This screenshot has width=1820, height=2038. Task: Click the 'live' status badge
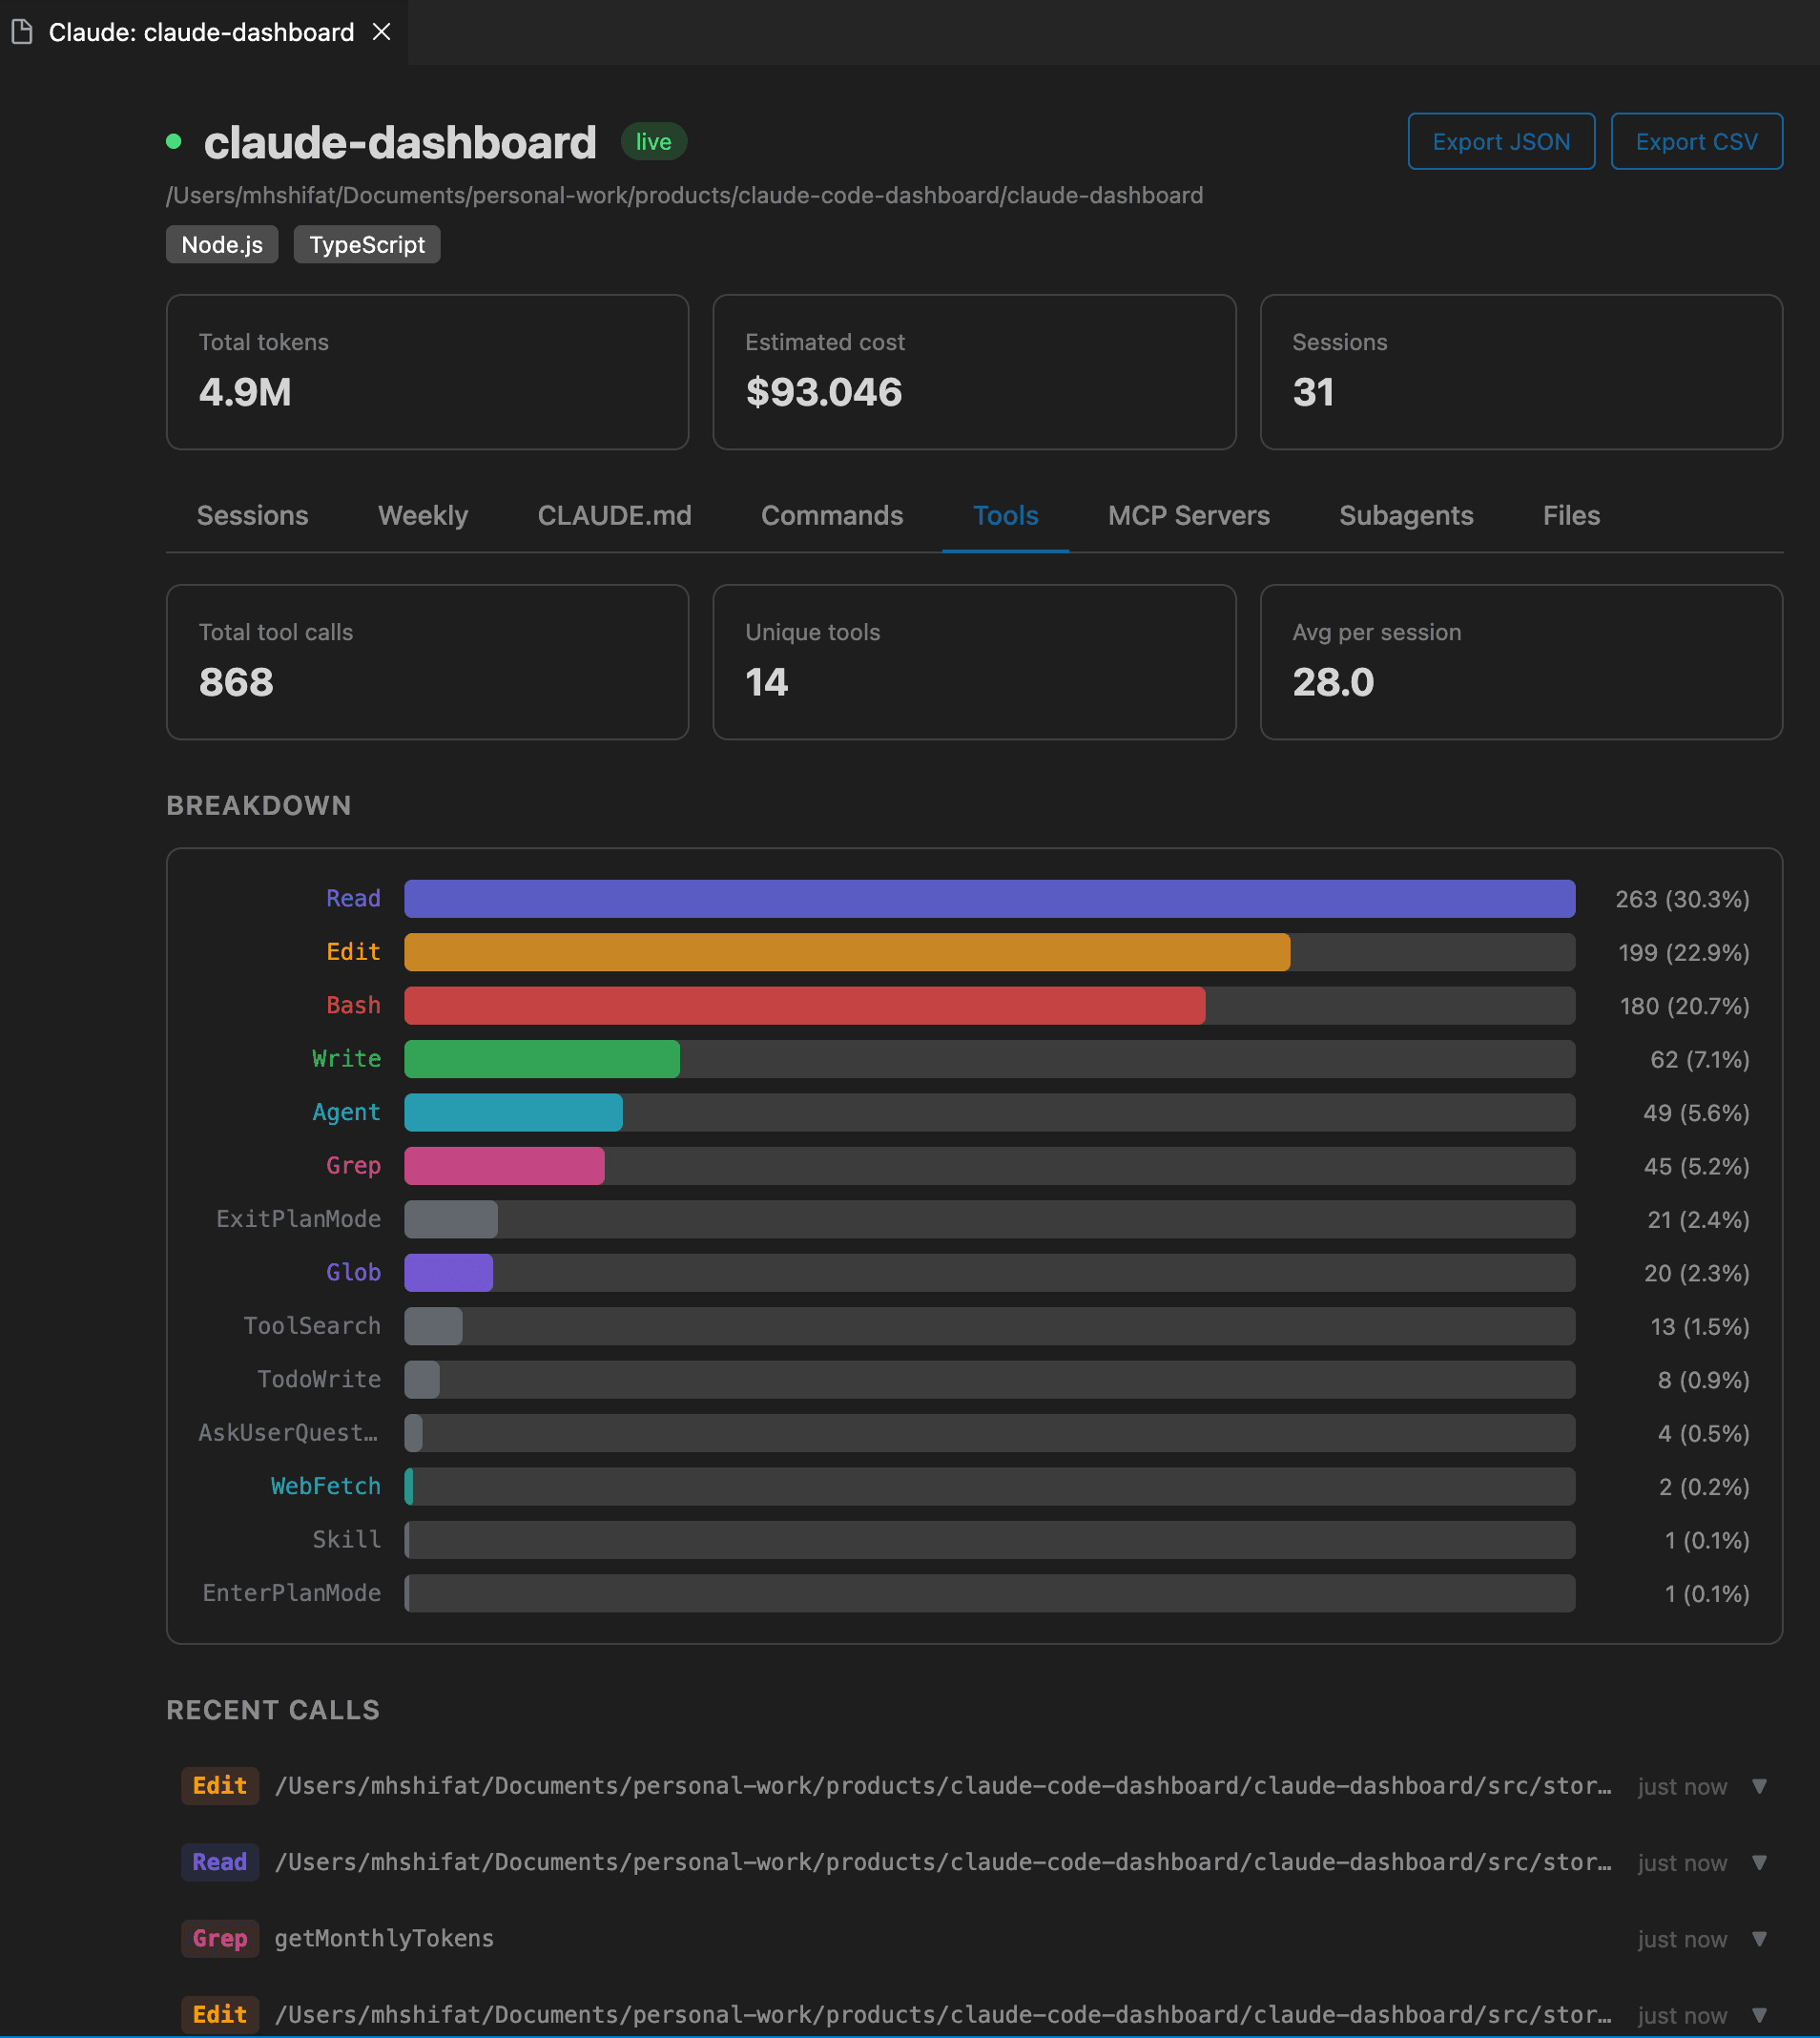[653, 142]
